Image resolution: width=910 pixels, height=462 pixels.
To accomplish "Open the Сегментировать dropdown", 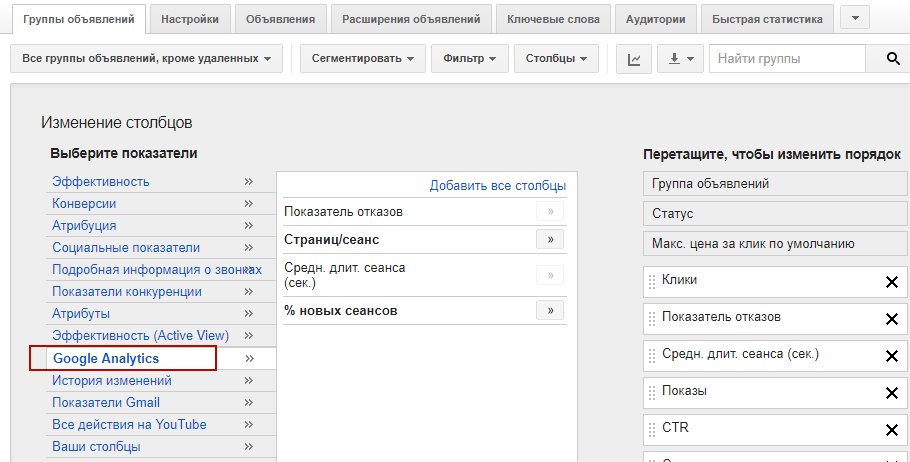I will 362,59.
